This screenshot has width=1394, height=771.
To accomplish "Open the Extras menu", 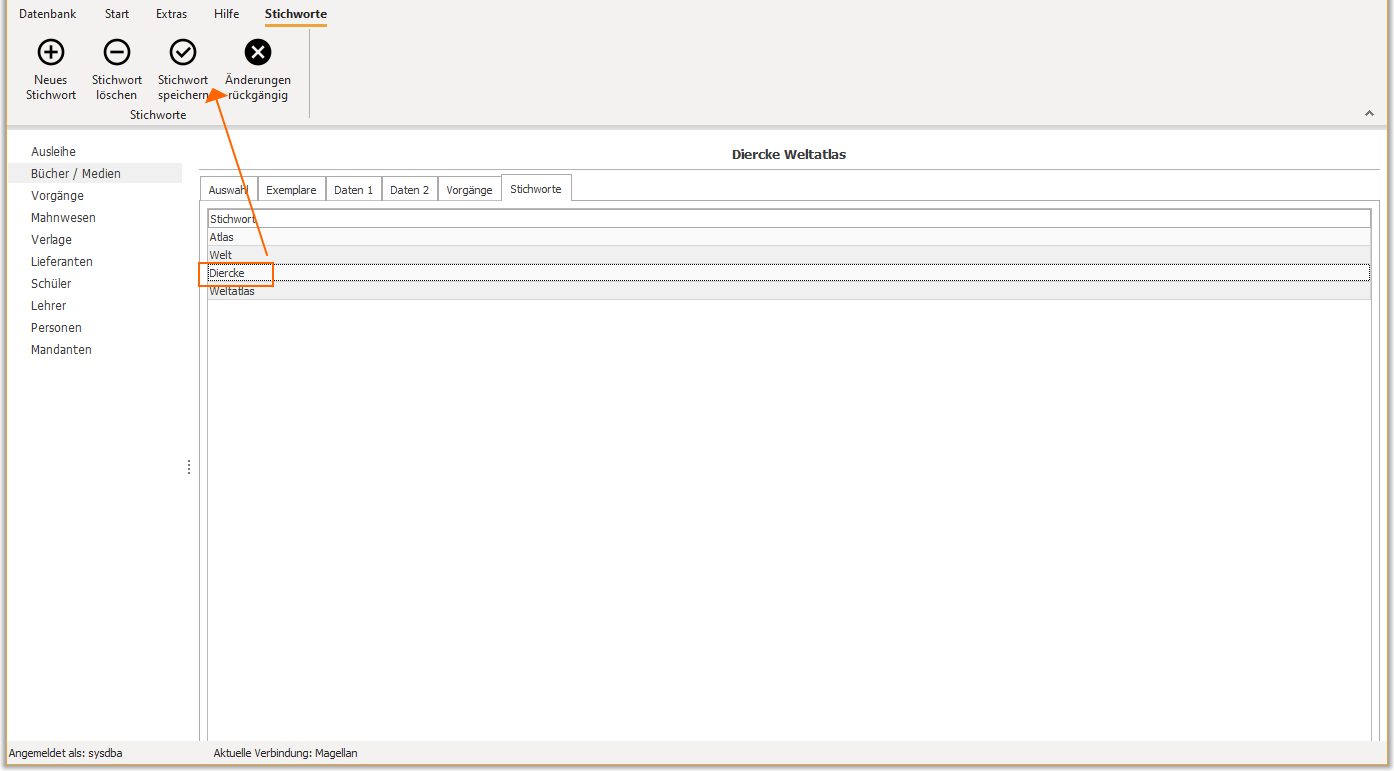I will 171,14.
